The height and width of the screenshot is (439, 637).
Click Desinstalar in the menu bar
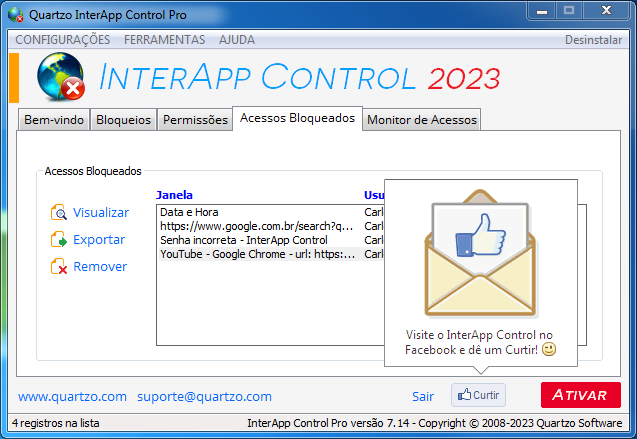pos(593,40)
